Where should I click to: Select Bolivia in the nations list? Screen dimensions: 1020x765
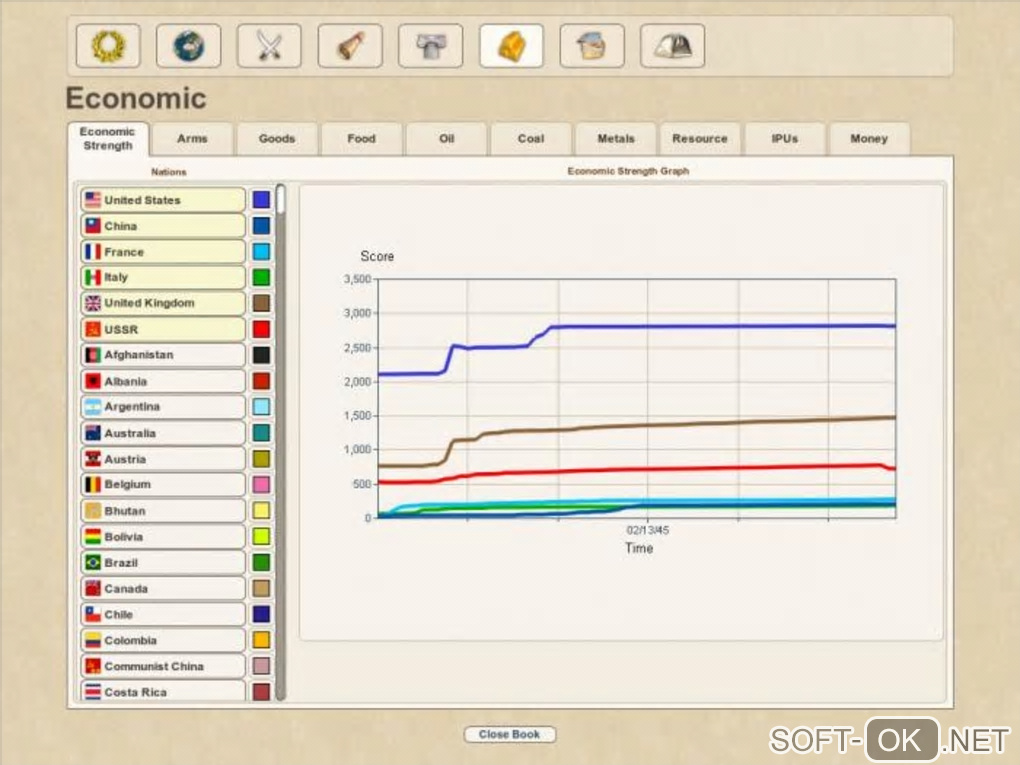click(163, 537)
